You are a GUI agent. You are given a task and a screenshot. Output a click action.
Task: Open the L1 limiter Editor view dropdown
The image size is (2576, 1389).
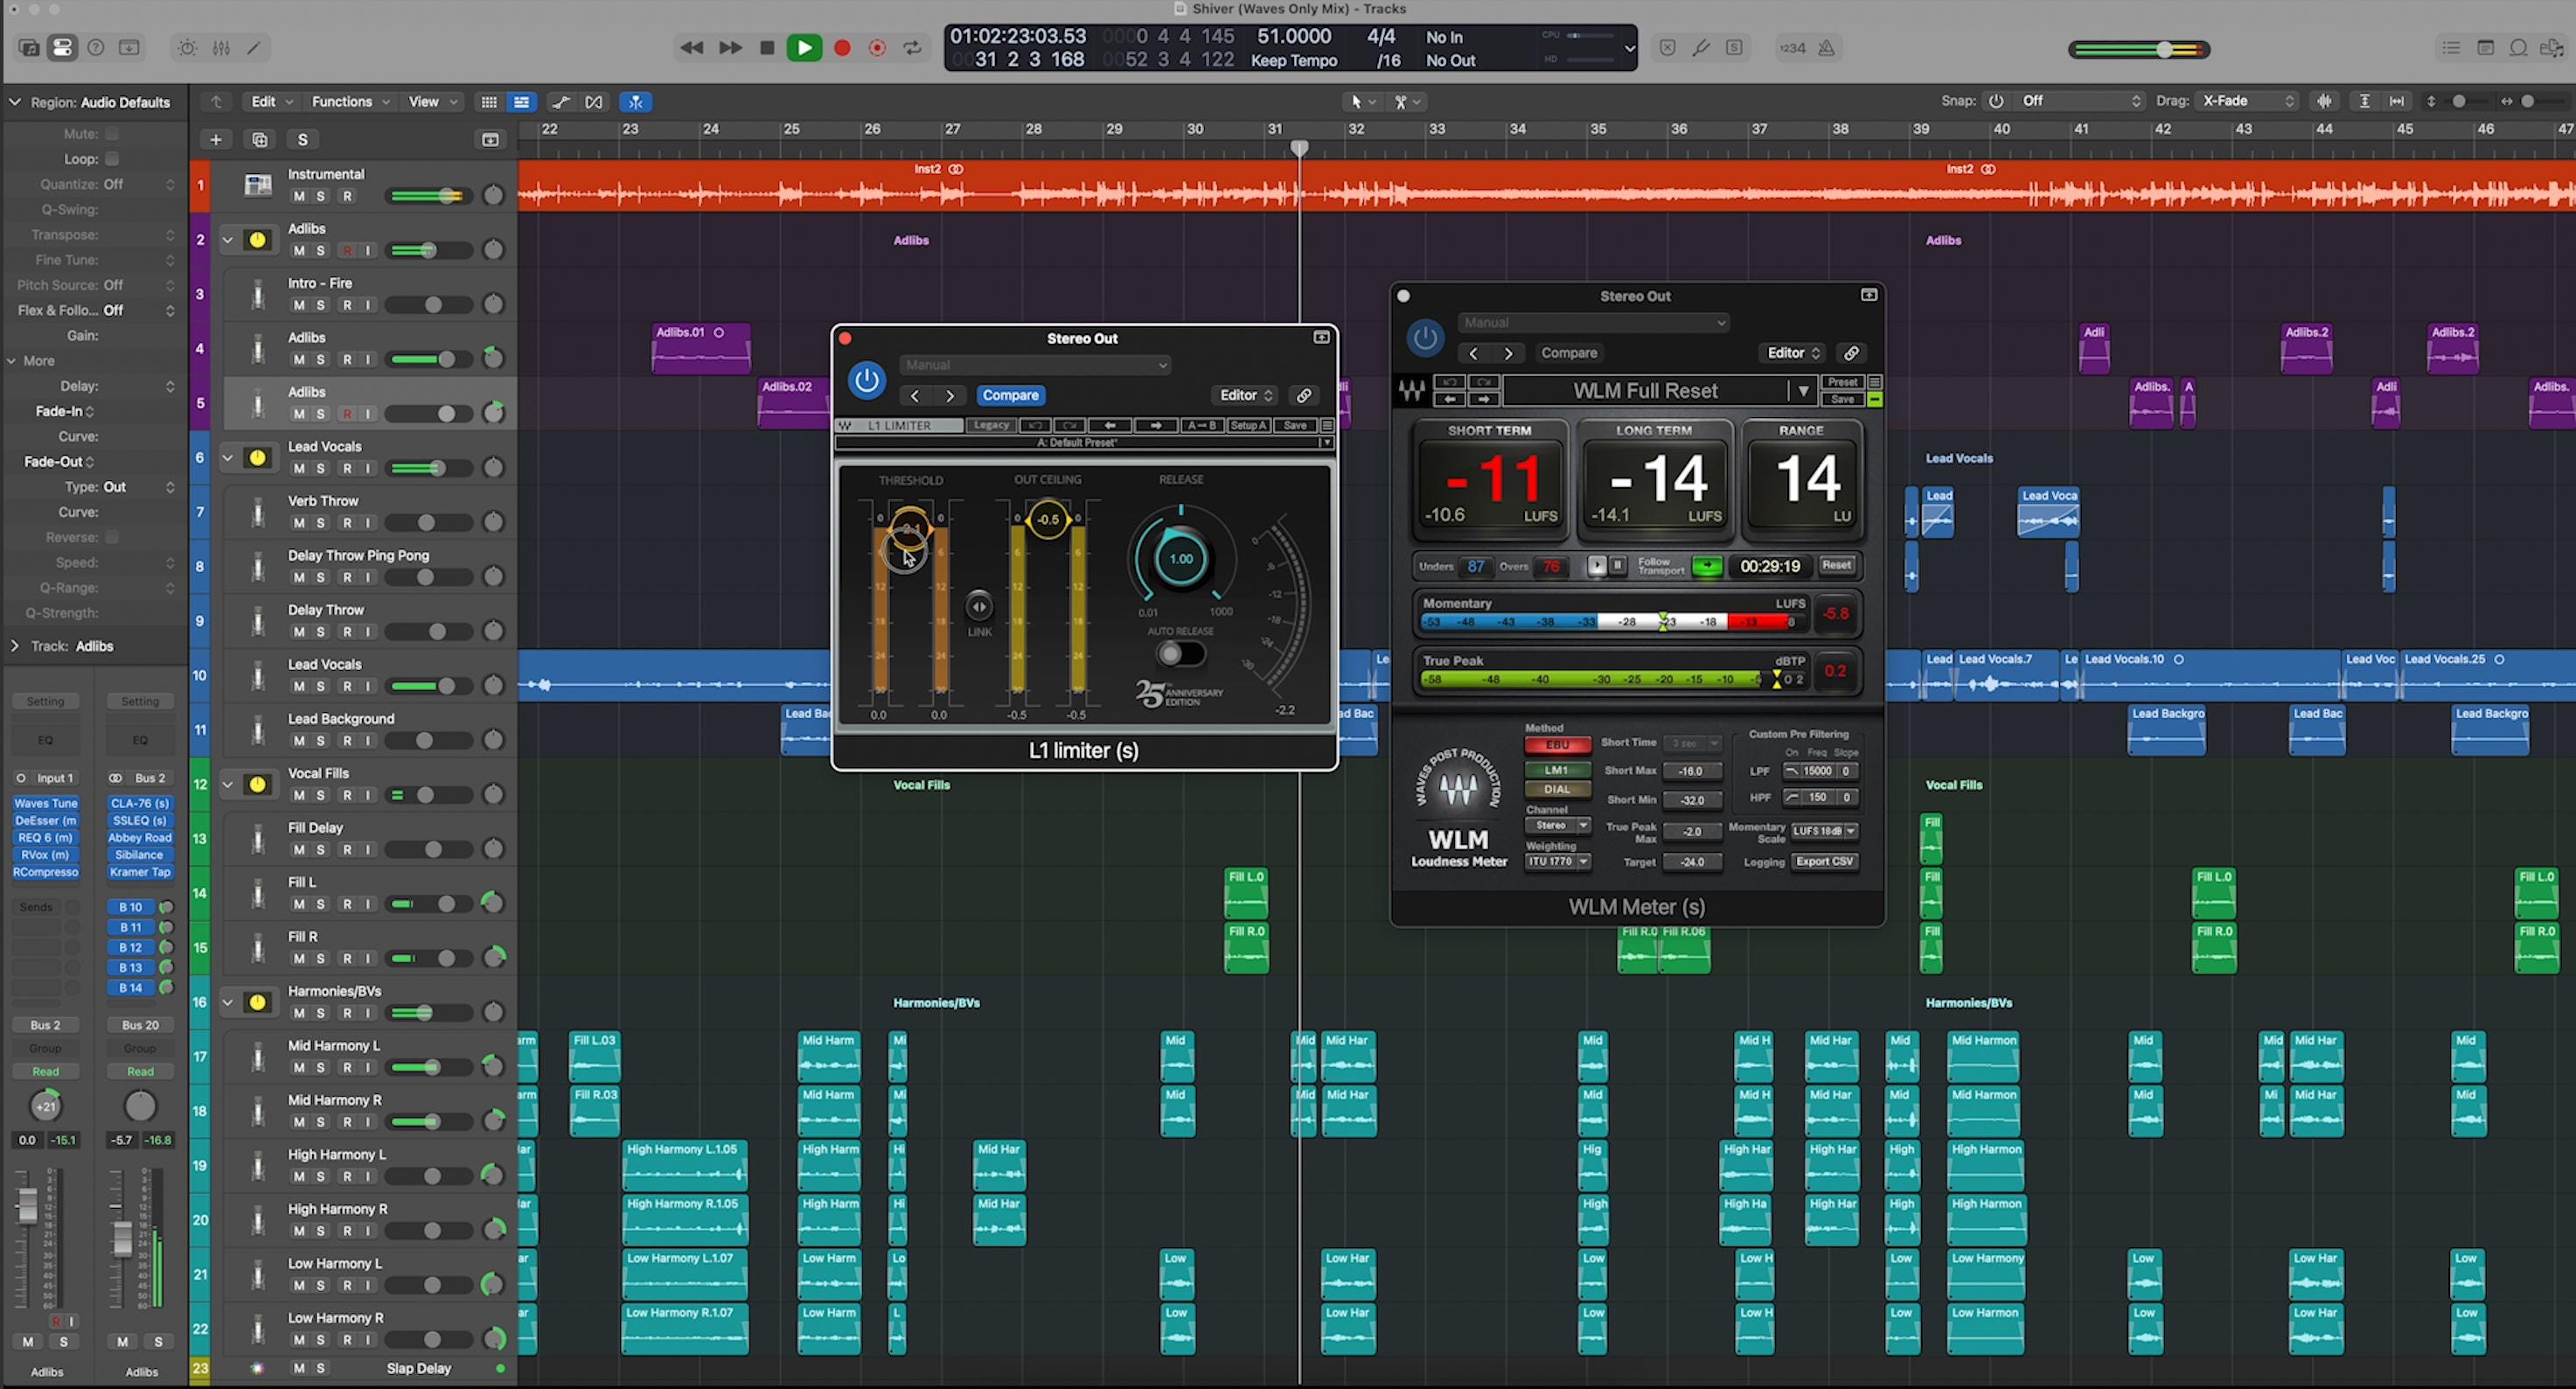click(x=1244, y=395)
